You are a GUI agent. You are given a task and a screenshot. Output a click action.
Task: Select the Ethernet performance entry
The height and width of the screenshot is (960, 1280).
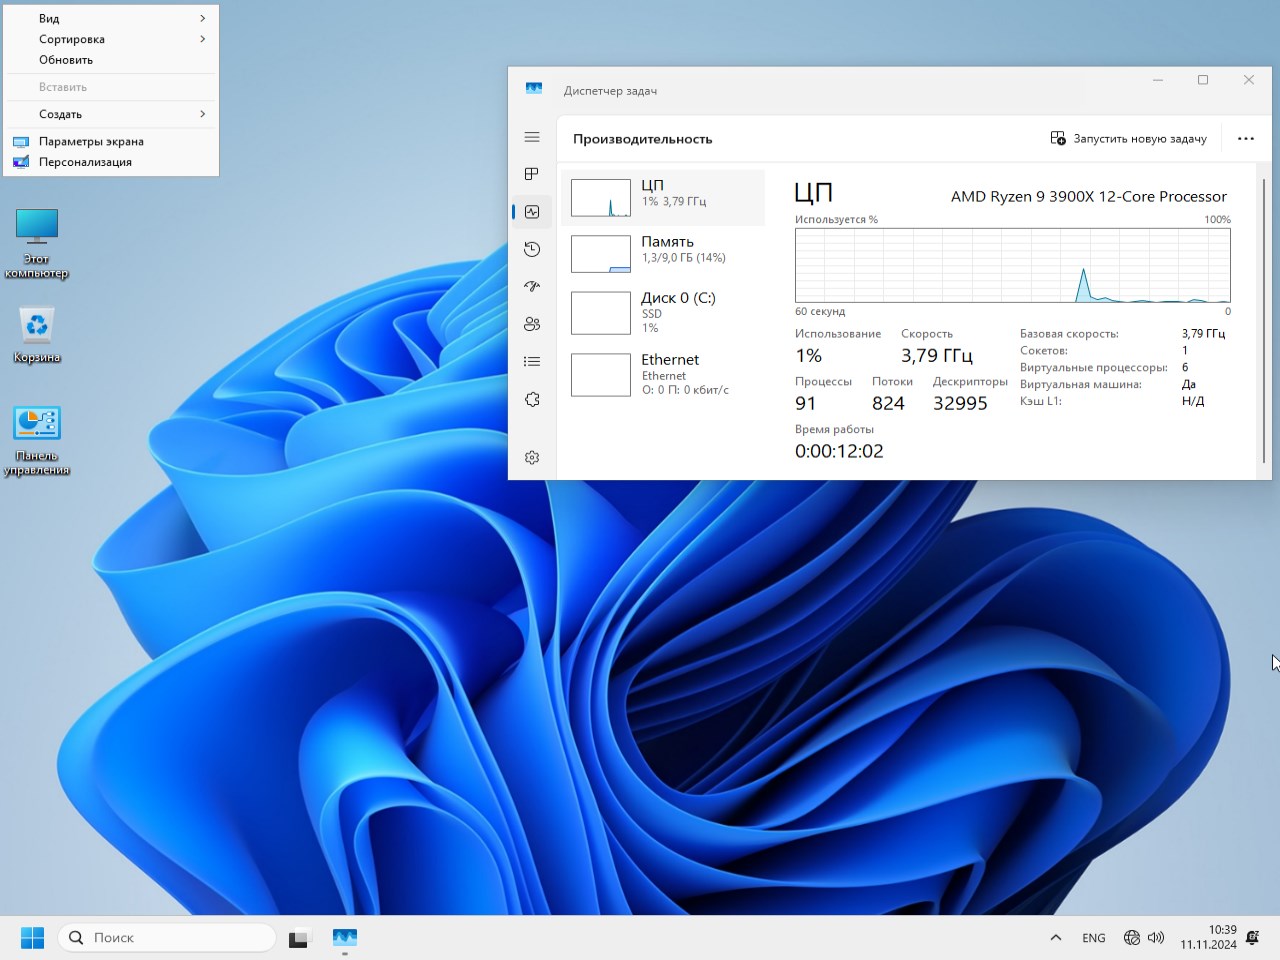(663, 374)
